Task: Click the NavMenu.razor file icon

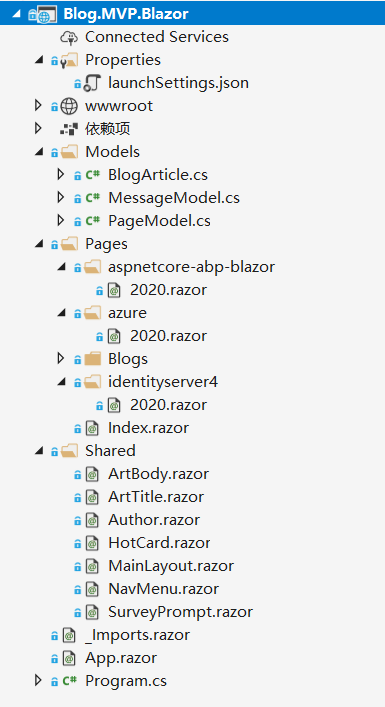Action: 92,589
